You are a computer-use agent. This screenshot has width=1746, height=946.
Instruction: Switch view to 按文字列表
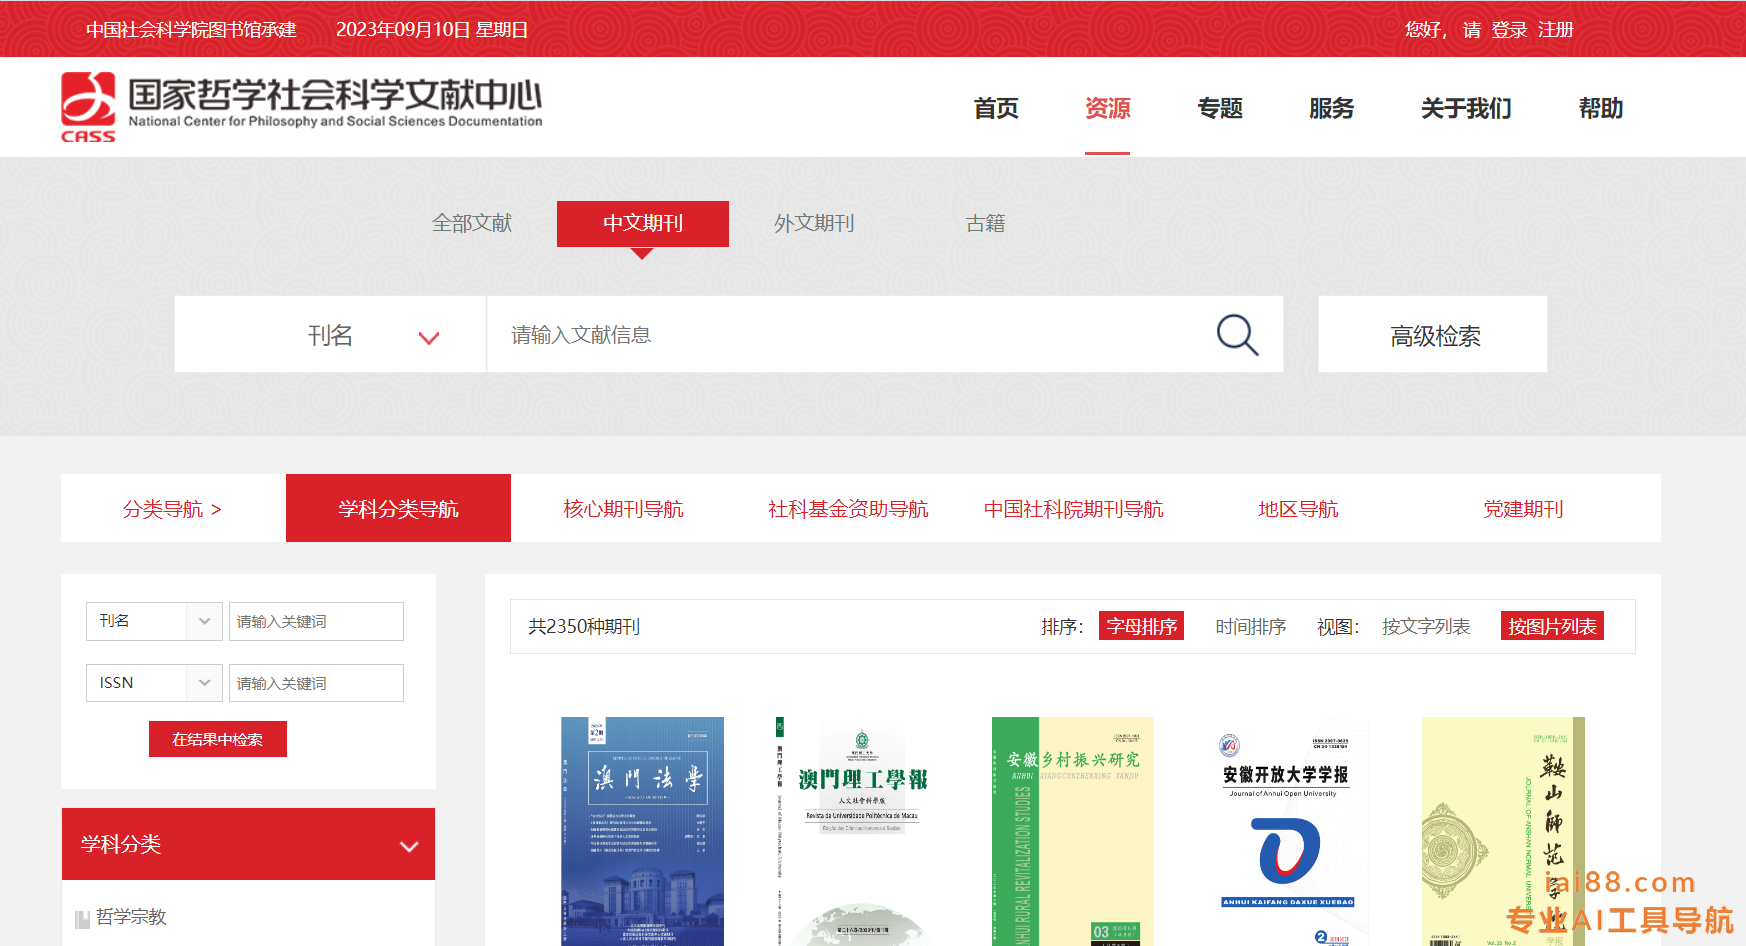tap(1426, 626)
